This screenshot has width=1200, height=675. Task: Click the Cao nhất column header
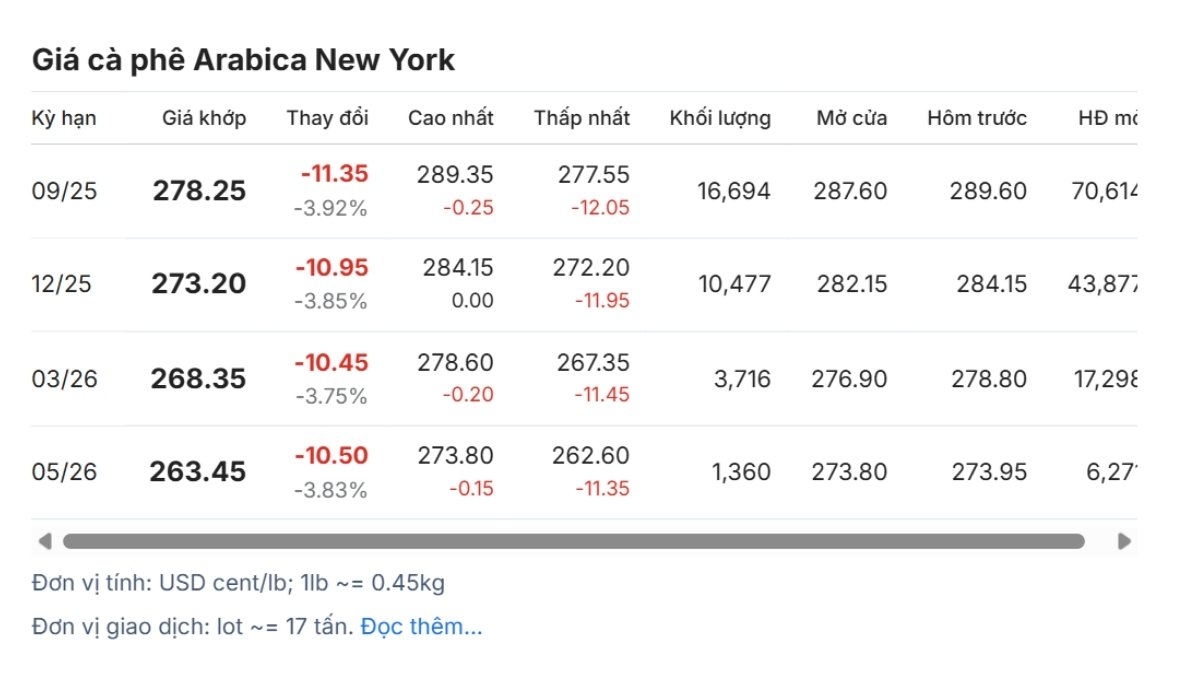point(450,118)
